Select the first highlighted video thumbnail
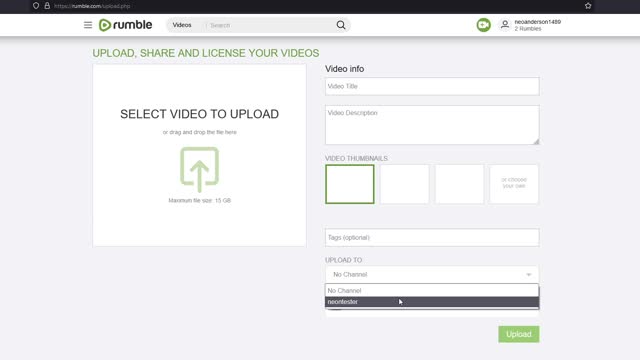 (350, 184)
